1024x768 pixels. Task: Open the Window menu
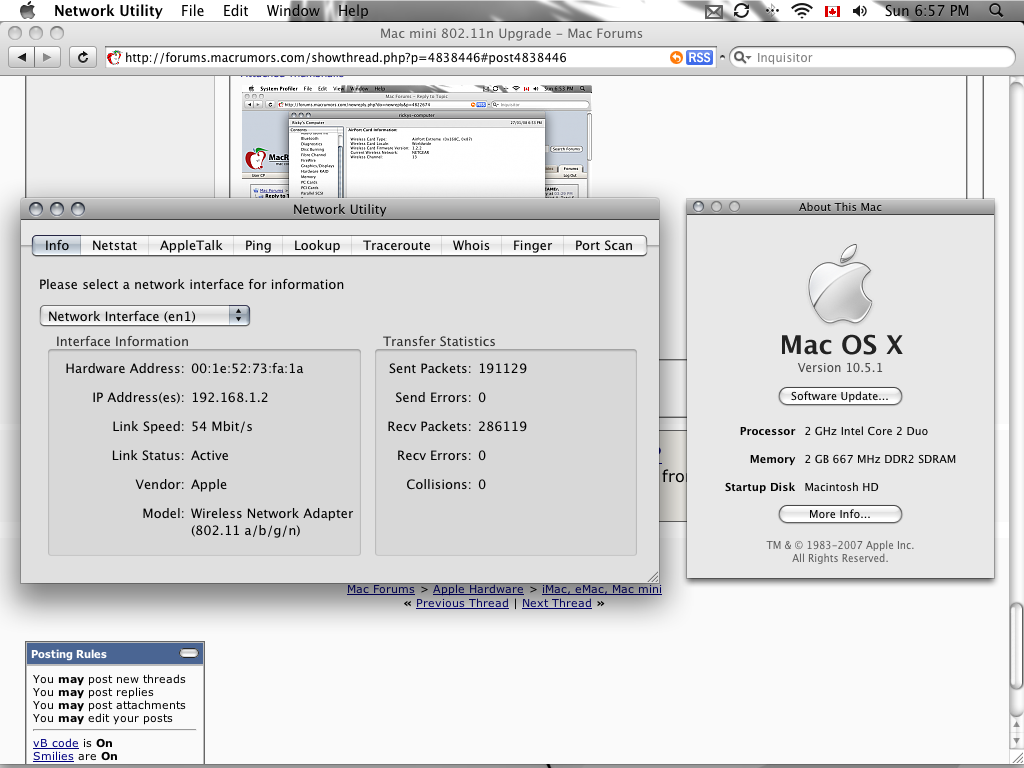[293, 10]
